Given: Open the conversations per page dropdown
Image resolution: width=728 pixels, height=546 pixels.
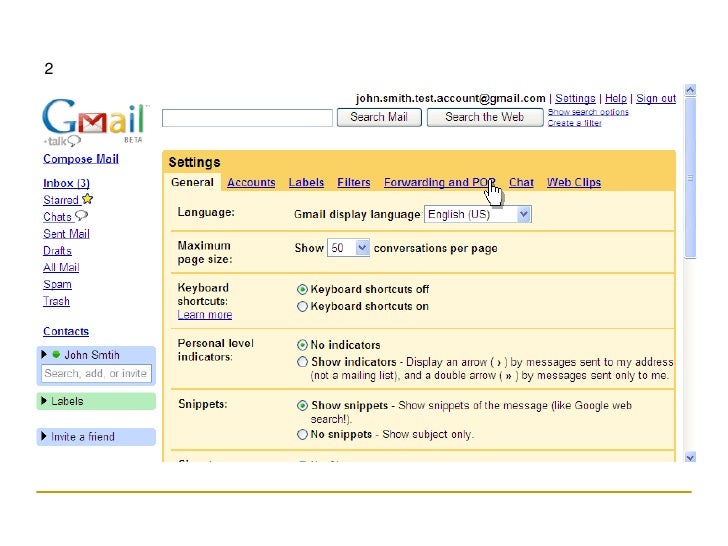Looking at the screenshot, I should (x=348, y=248).
